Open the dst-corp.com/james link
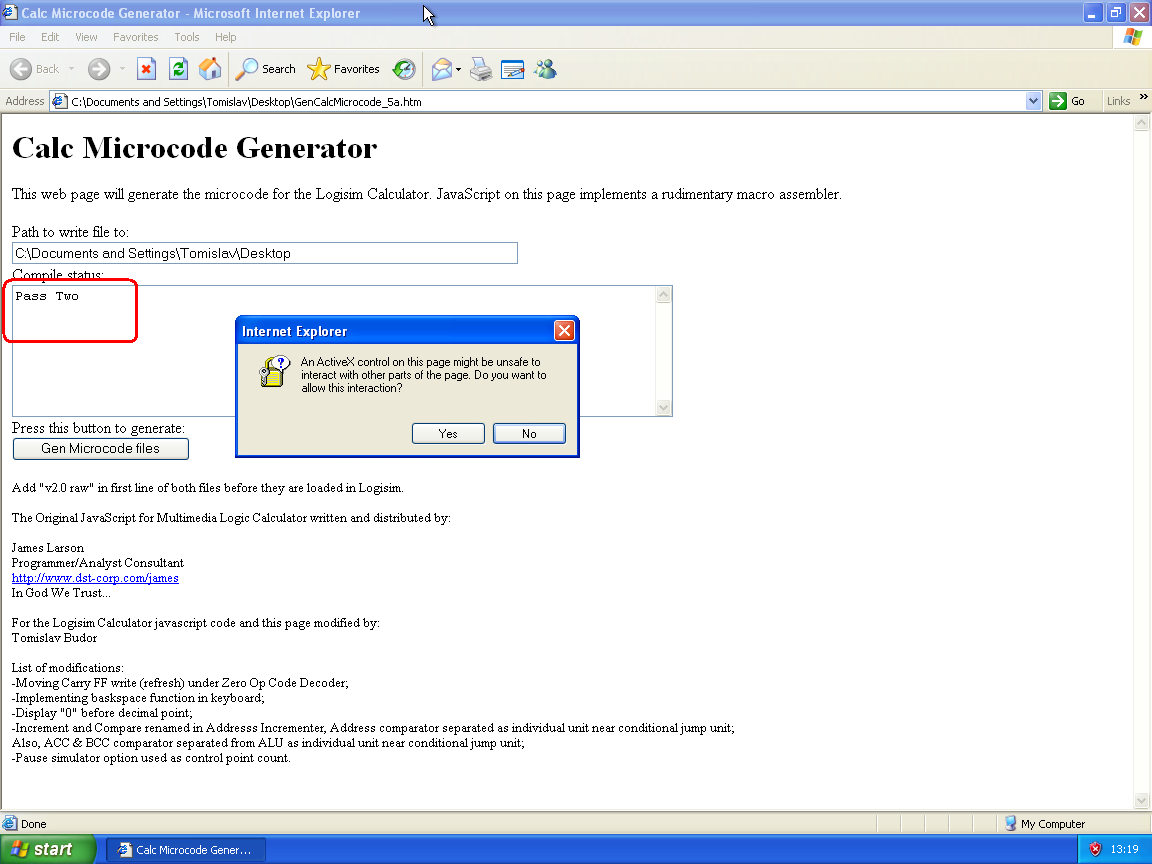The width and height of the screenshot is (1152, 864). click(95, 578)
